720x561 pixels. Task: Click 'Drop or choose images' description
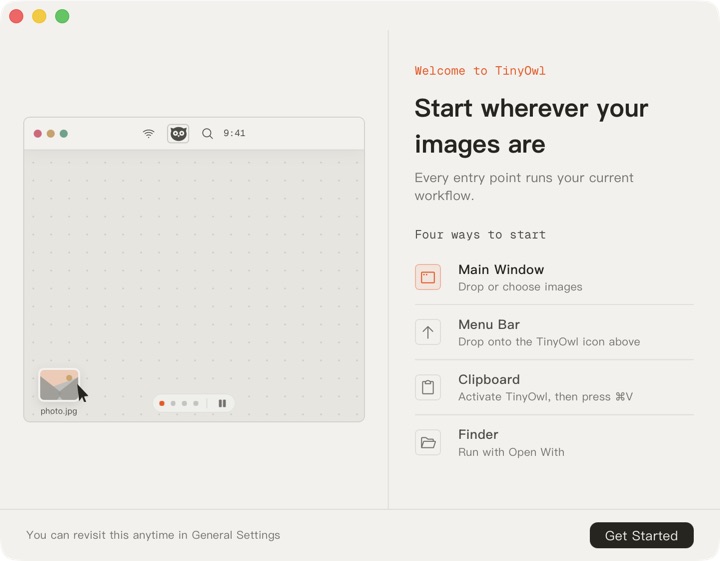pos(520,287)
